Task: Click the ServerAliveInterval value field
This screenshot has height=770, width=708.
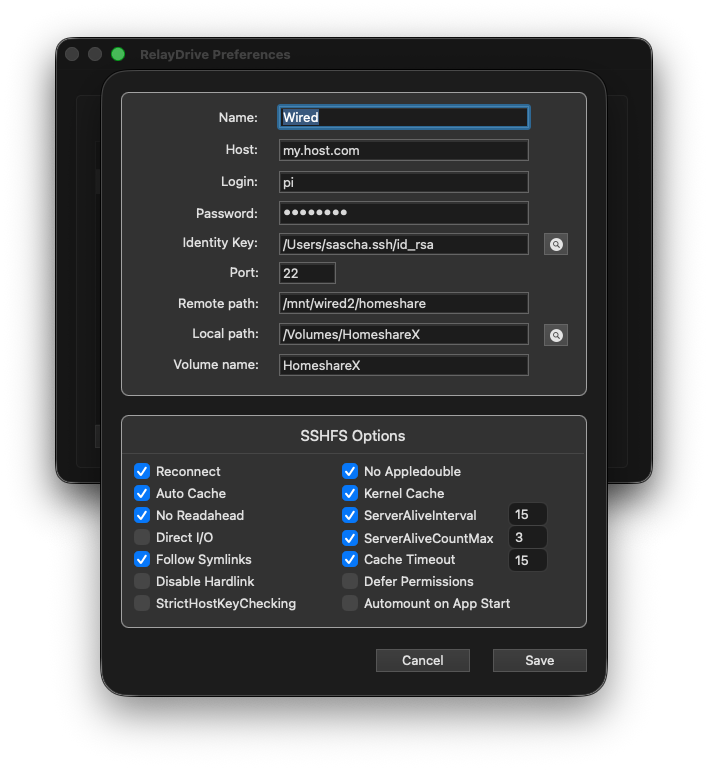Action: coord(527,515)
